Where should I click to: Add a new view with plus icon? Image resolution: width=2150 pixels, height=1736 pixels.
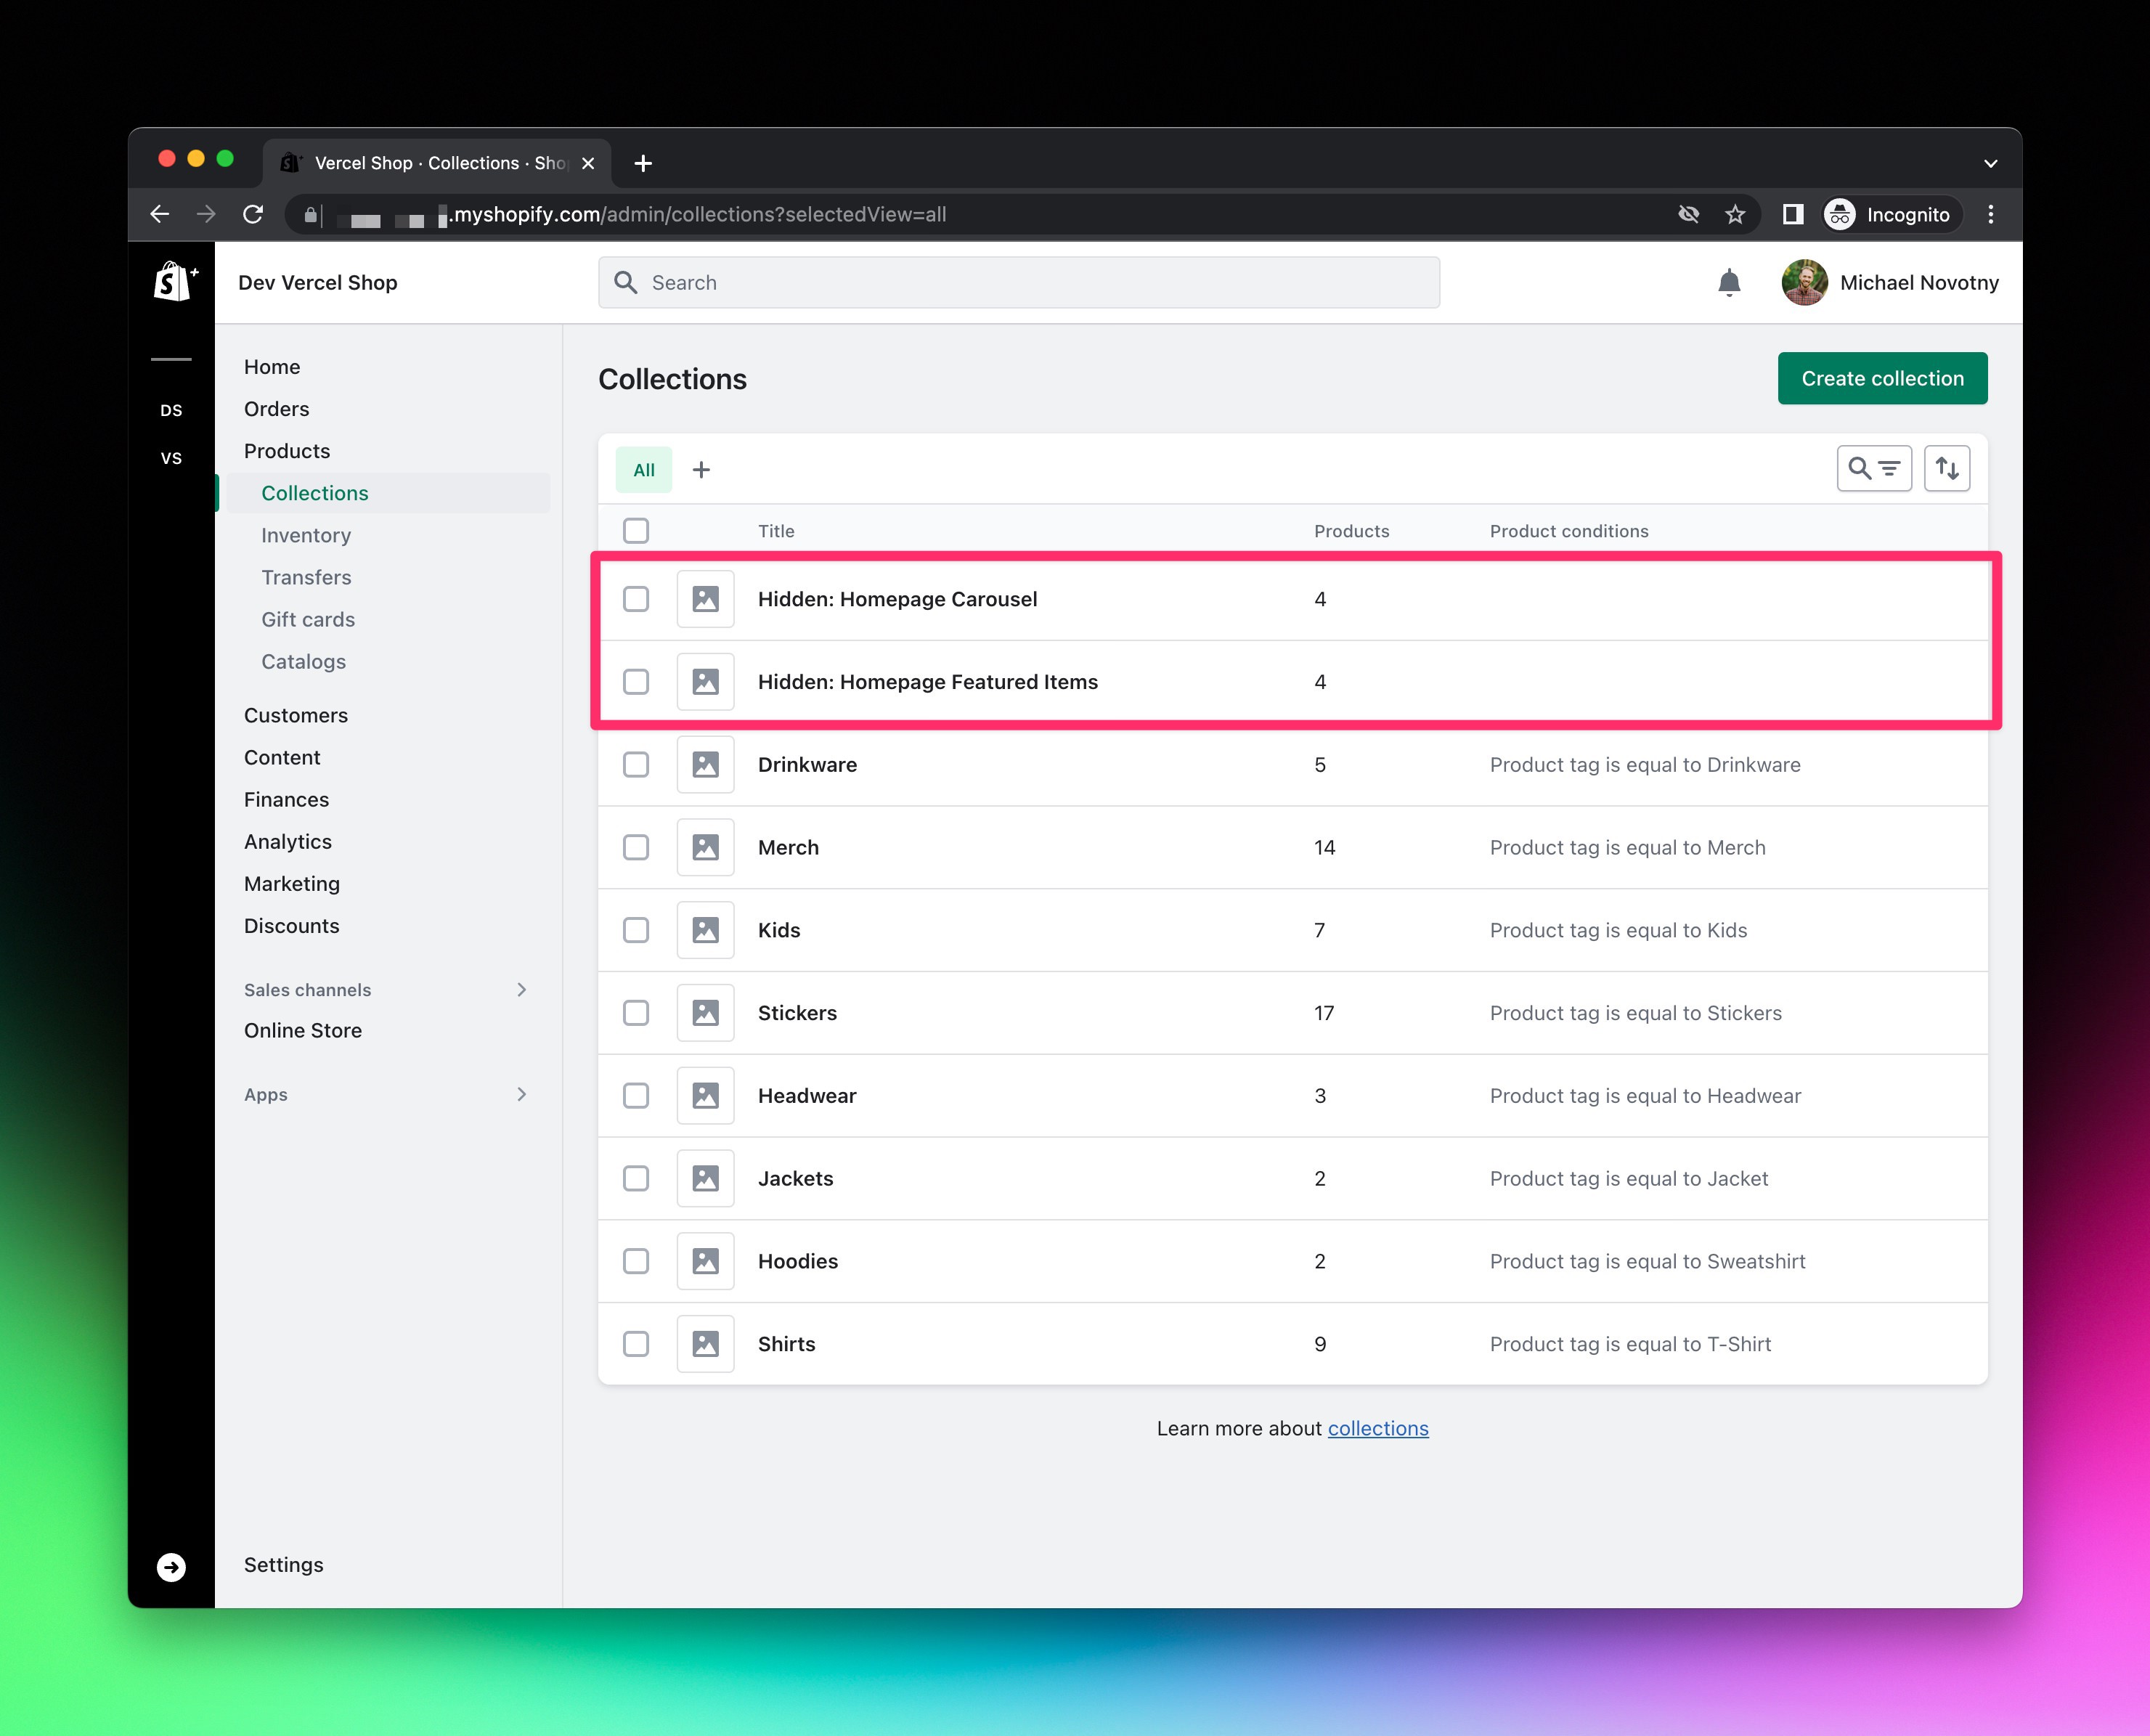(x=701, y=470)
